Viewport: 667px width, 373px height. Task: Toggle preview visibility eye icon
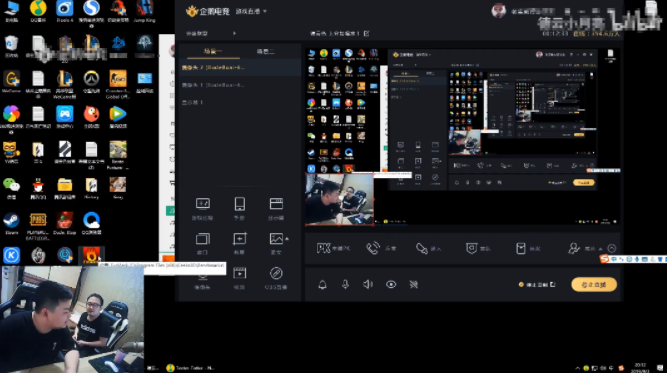coord(391,285)
